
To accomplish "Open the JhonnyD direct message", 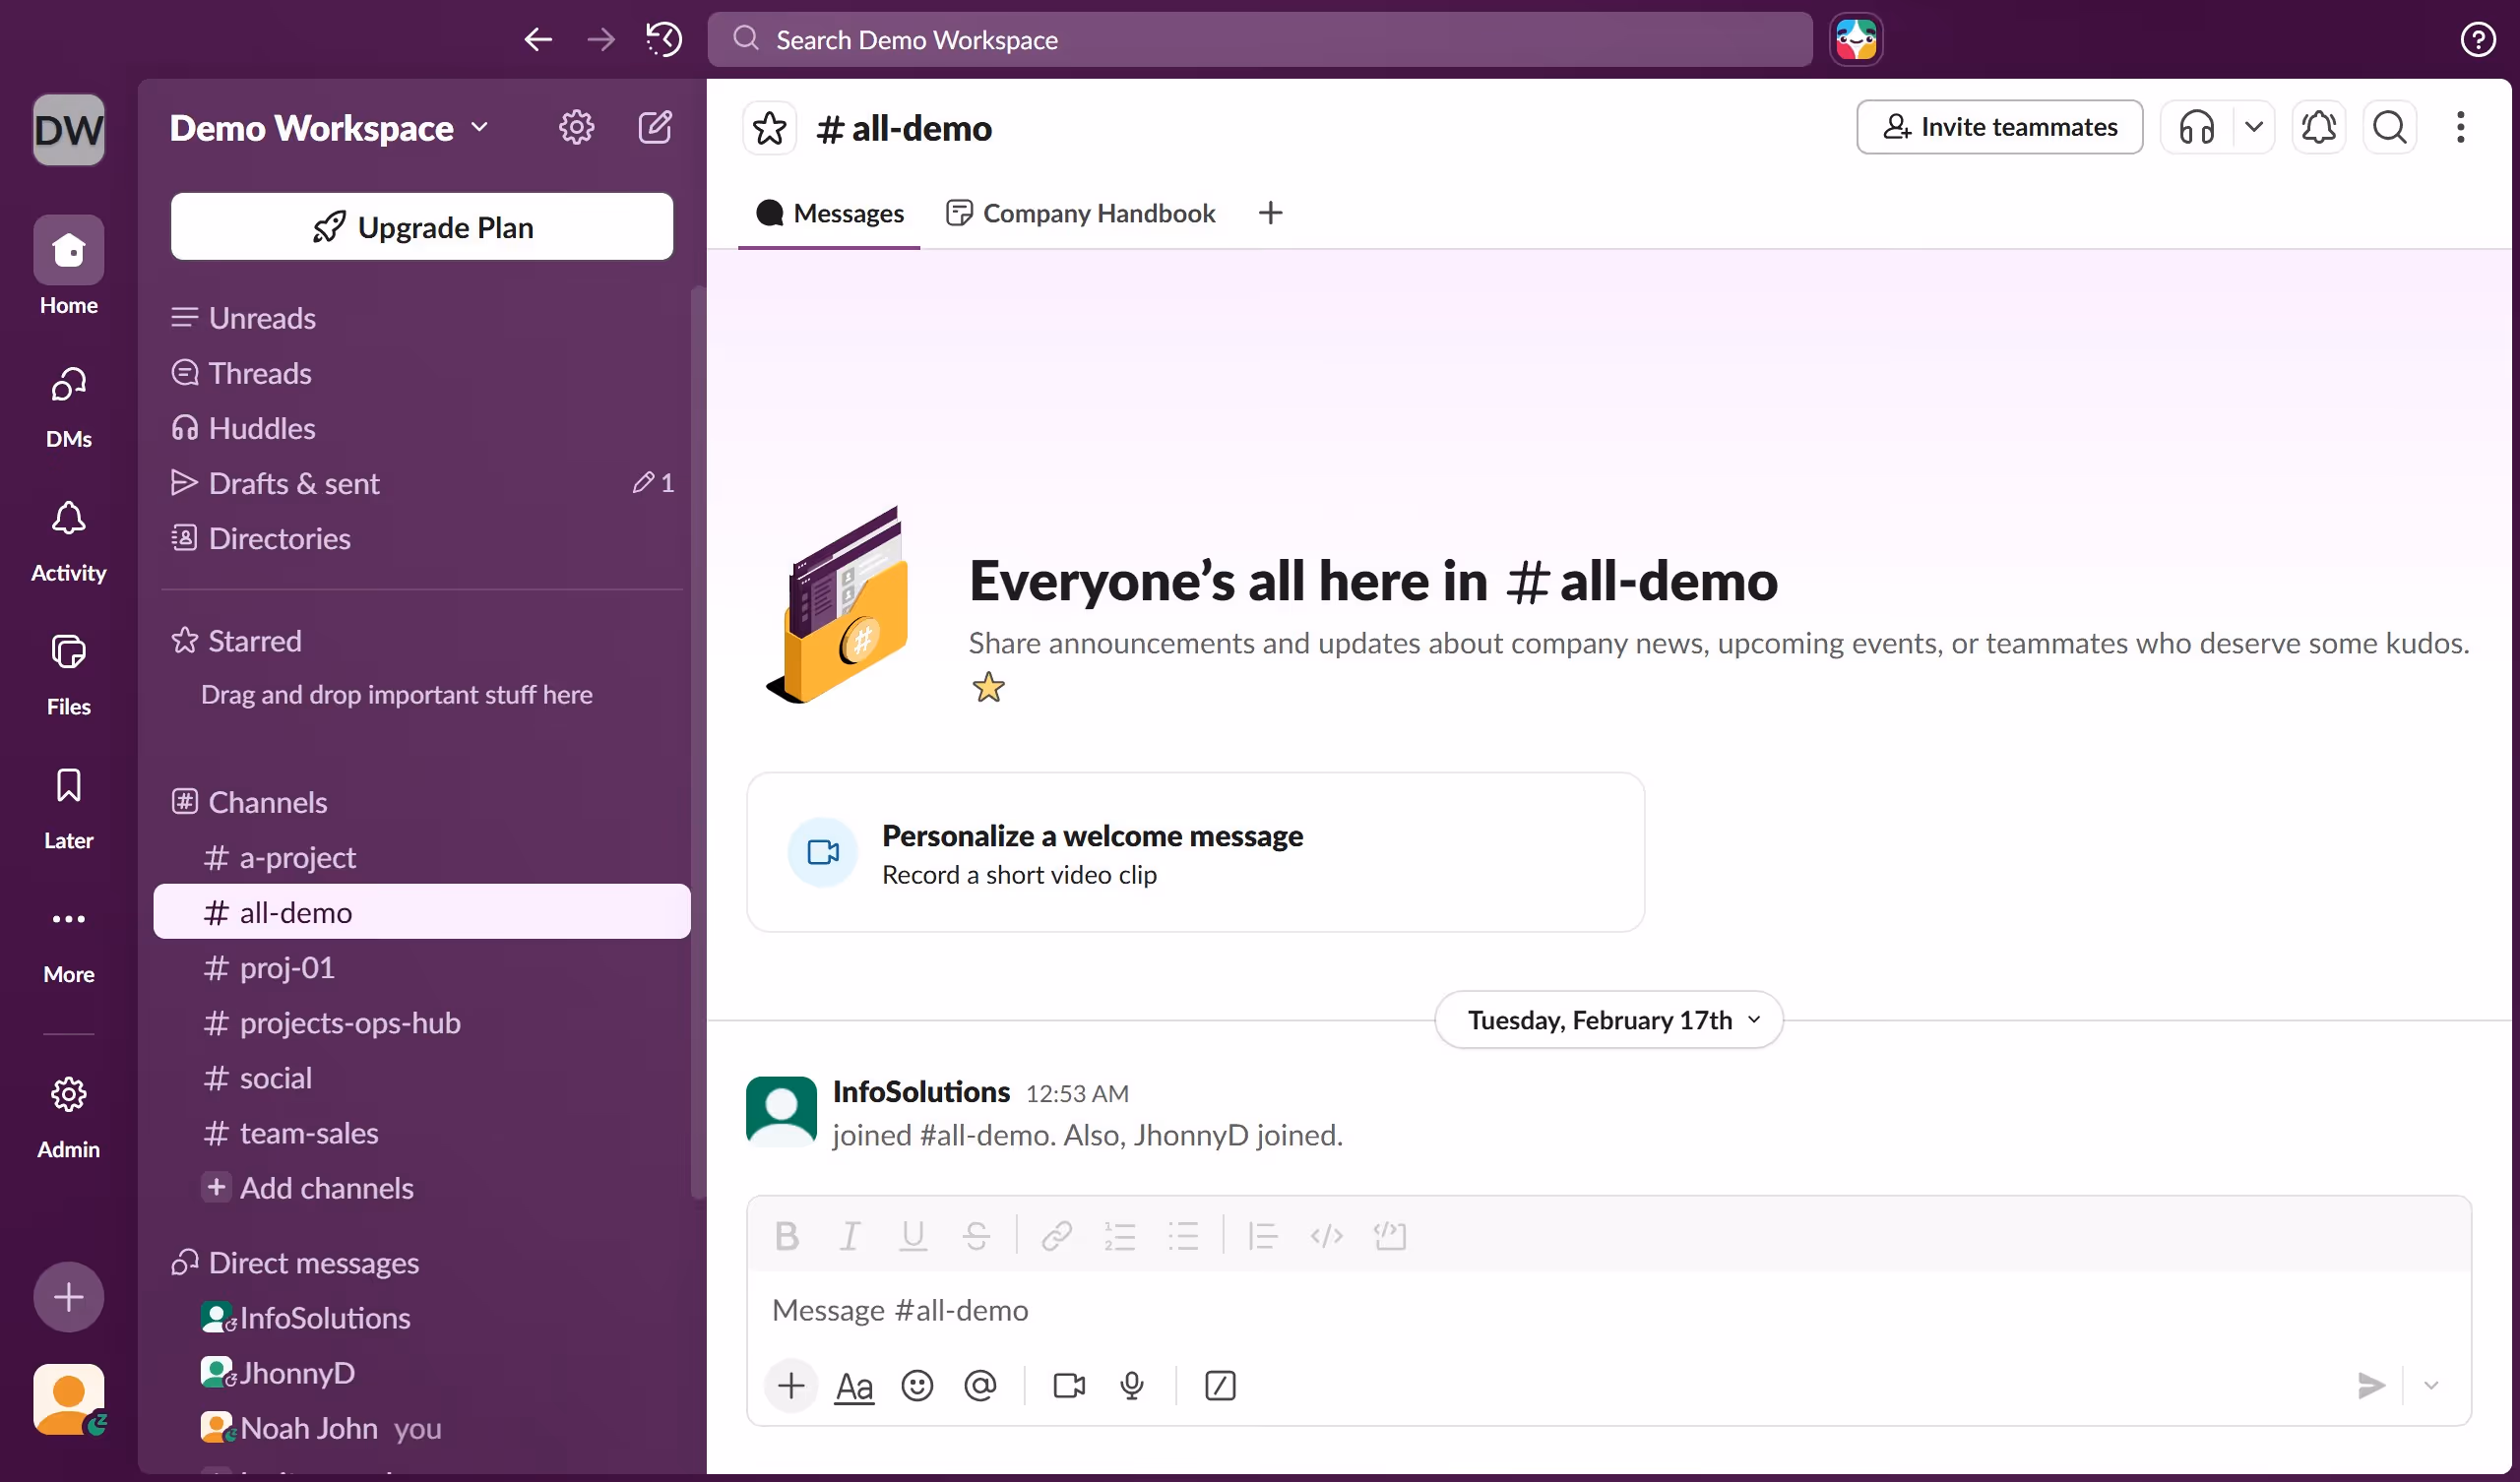I will pos(421,1372).
